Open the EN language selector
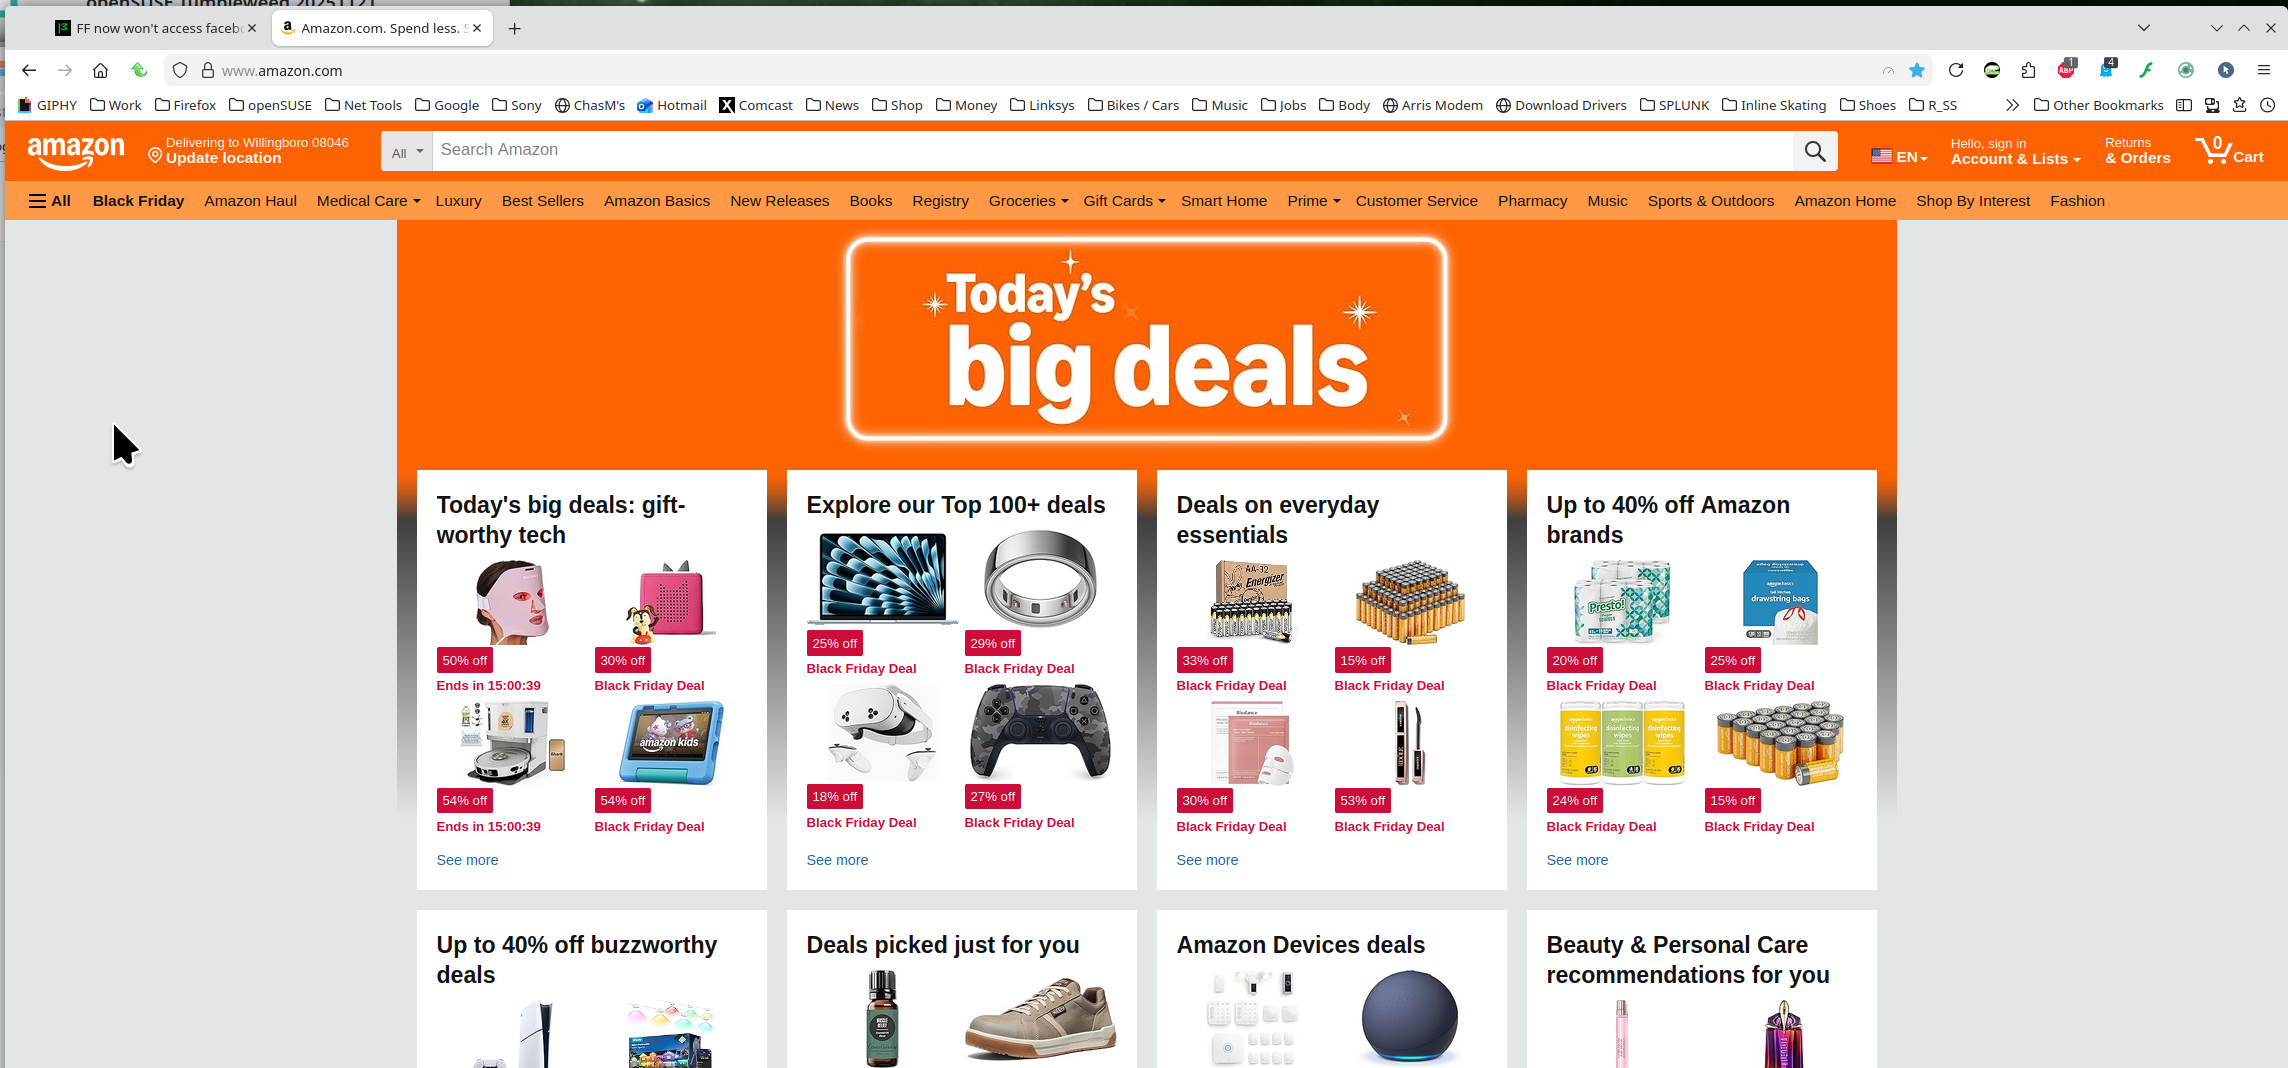 (1899, 157)
